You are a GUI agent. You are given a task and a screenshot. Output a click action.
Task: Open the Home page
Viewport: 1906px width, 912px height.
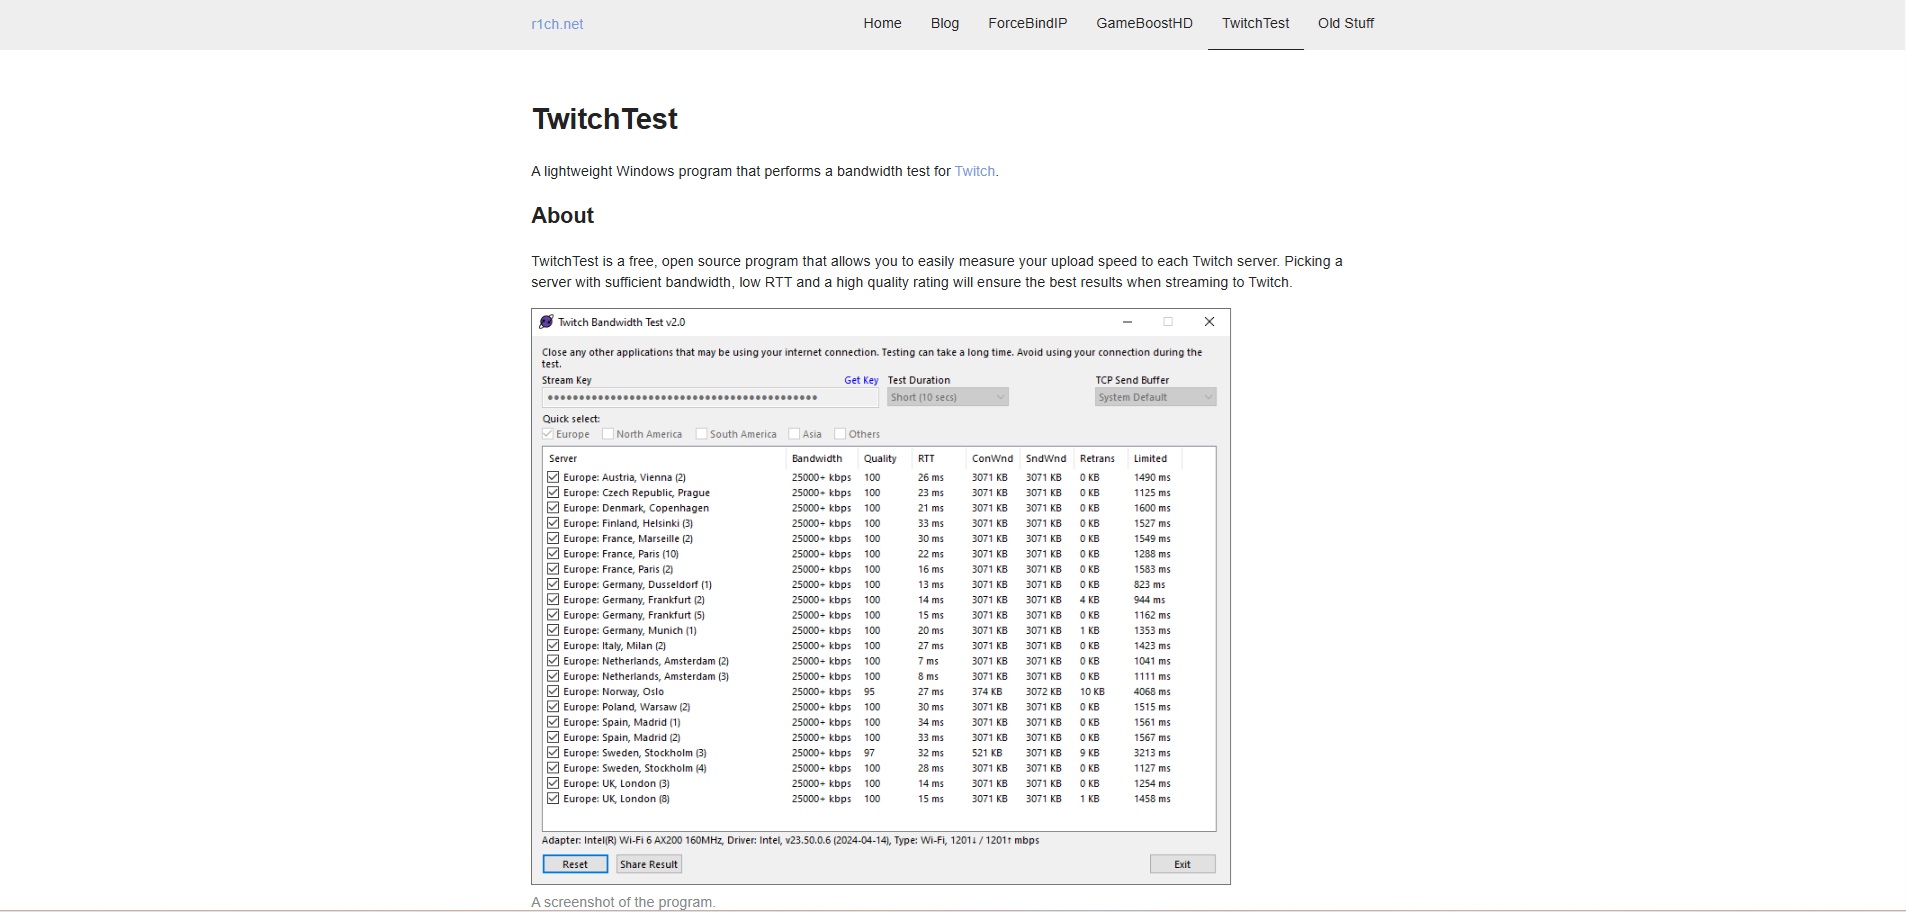click(x=882, y=23)
